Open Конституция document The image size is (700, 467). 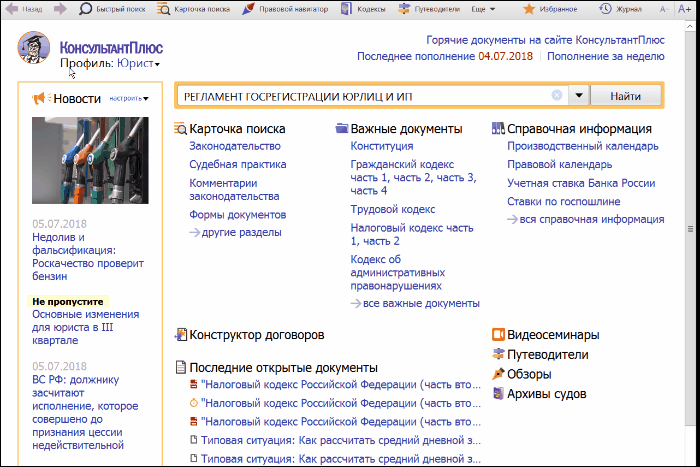coord(382,146)
